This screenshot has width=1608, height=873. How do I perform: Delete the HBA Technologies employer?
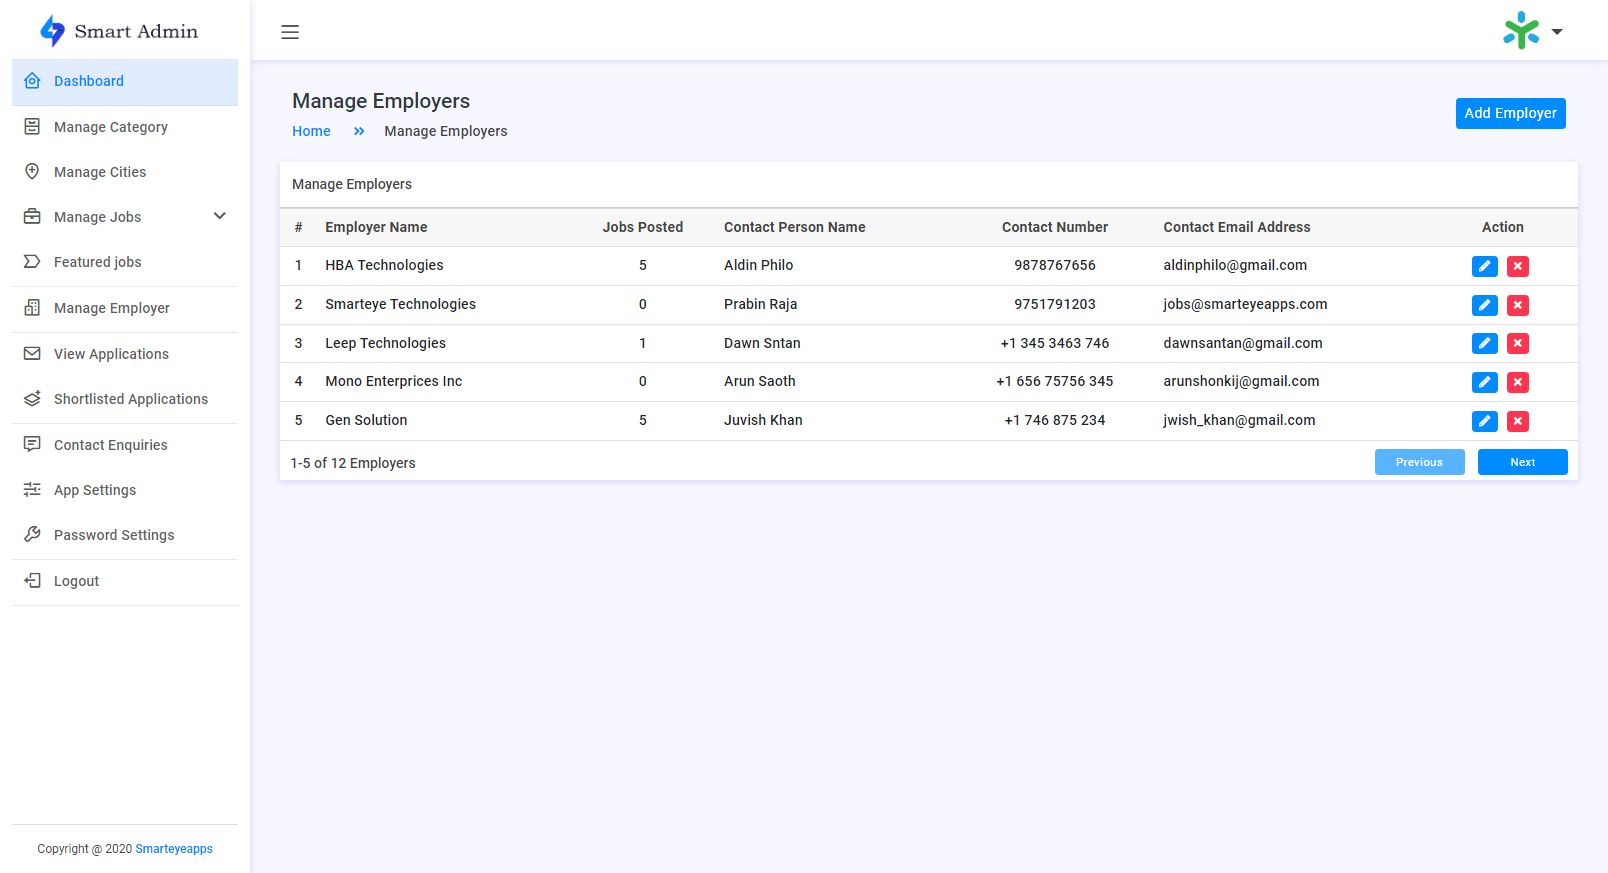(1517, 266)
